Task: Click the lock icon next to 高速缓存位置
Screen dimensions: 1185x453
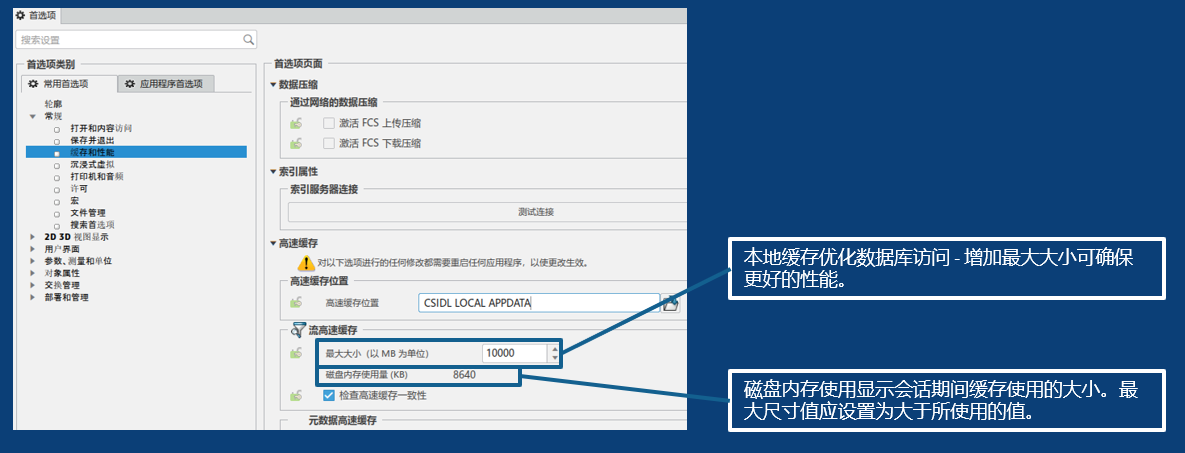Action: coord(296,302)
